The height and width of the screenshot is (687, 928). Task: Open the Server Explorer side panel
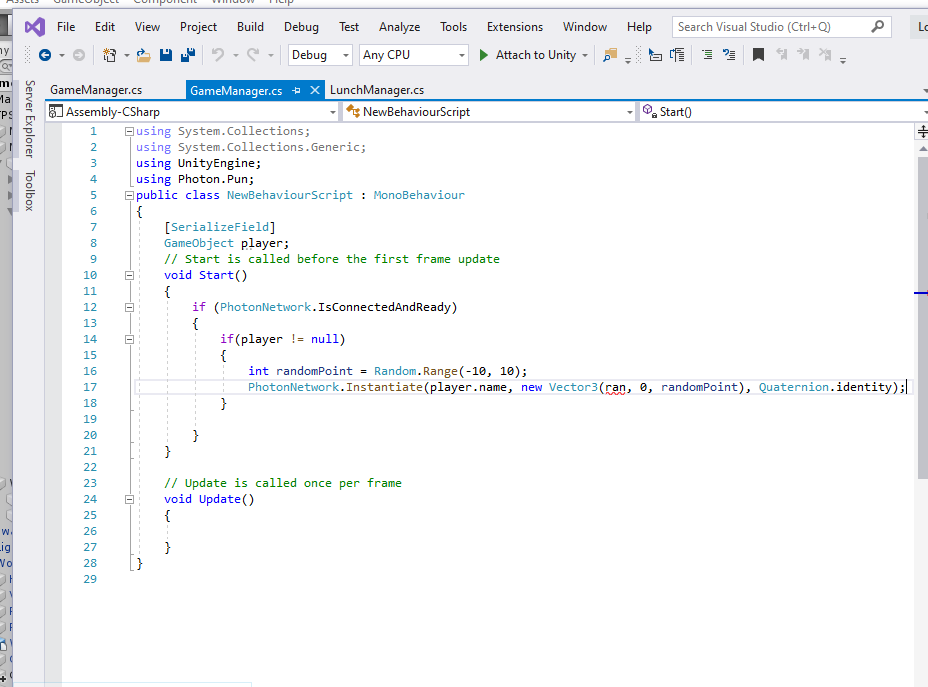pyautogui.click(x=30, y=118)
